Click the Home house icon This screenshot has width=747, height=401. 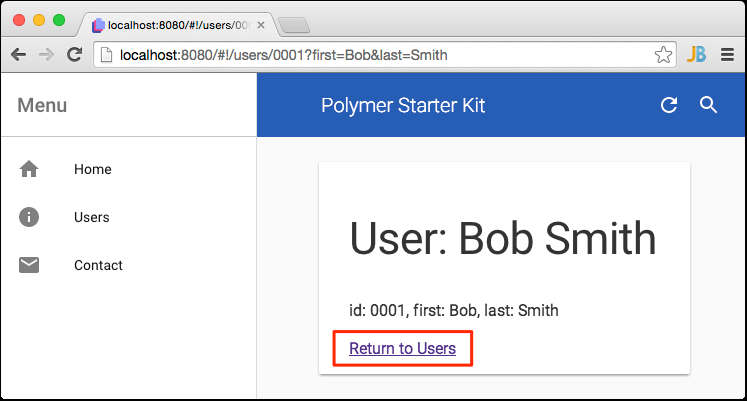(x=29, y=169)
